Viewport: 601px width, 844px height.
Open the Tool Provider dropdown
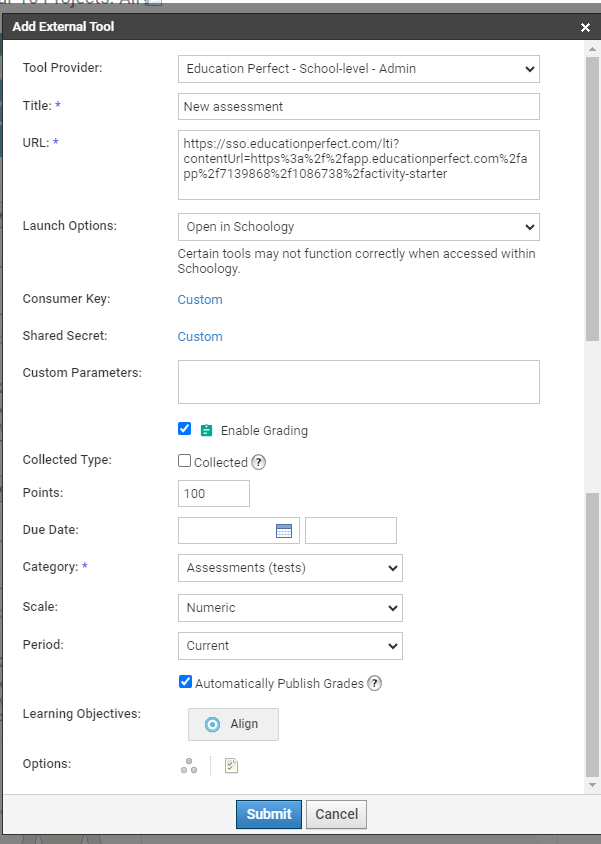tap(359, 69)
